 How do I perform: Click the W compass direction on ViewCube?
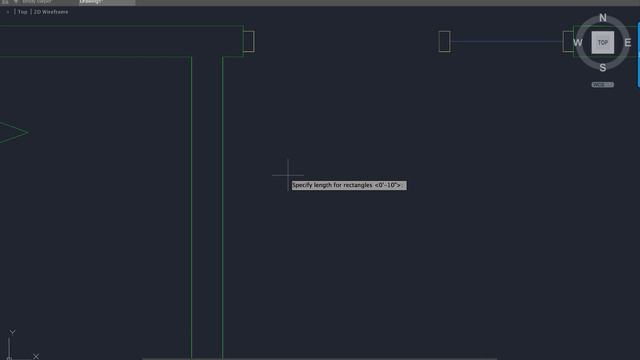tap(578, 42)
